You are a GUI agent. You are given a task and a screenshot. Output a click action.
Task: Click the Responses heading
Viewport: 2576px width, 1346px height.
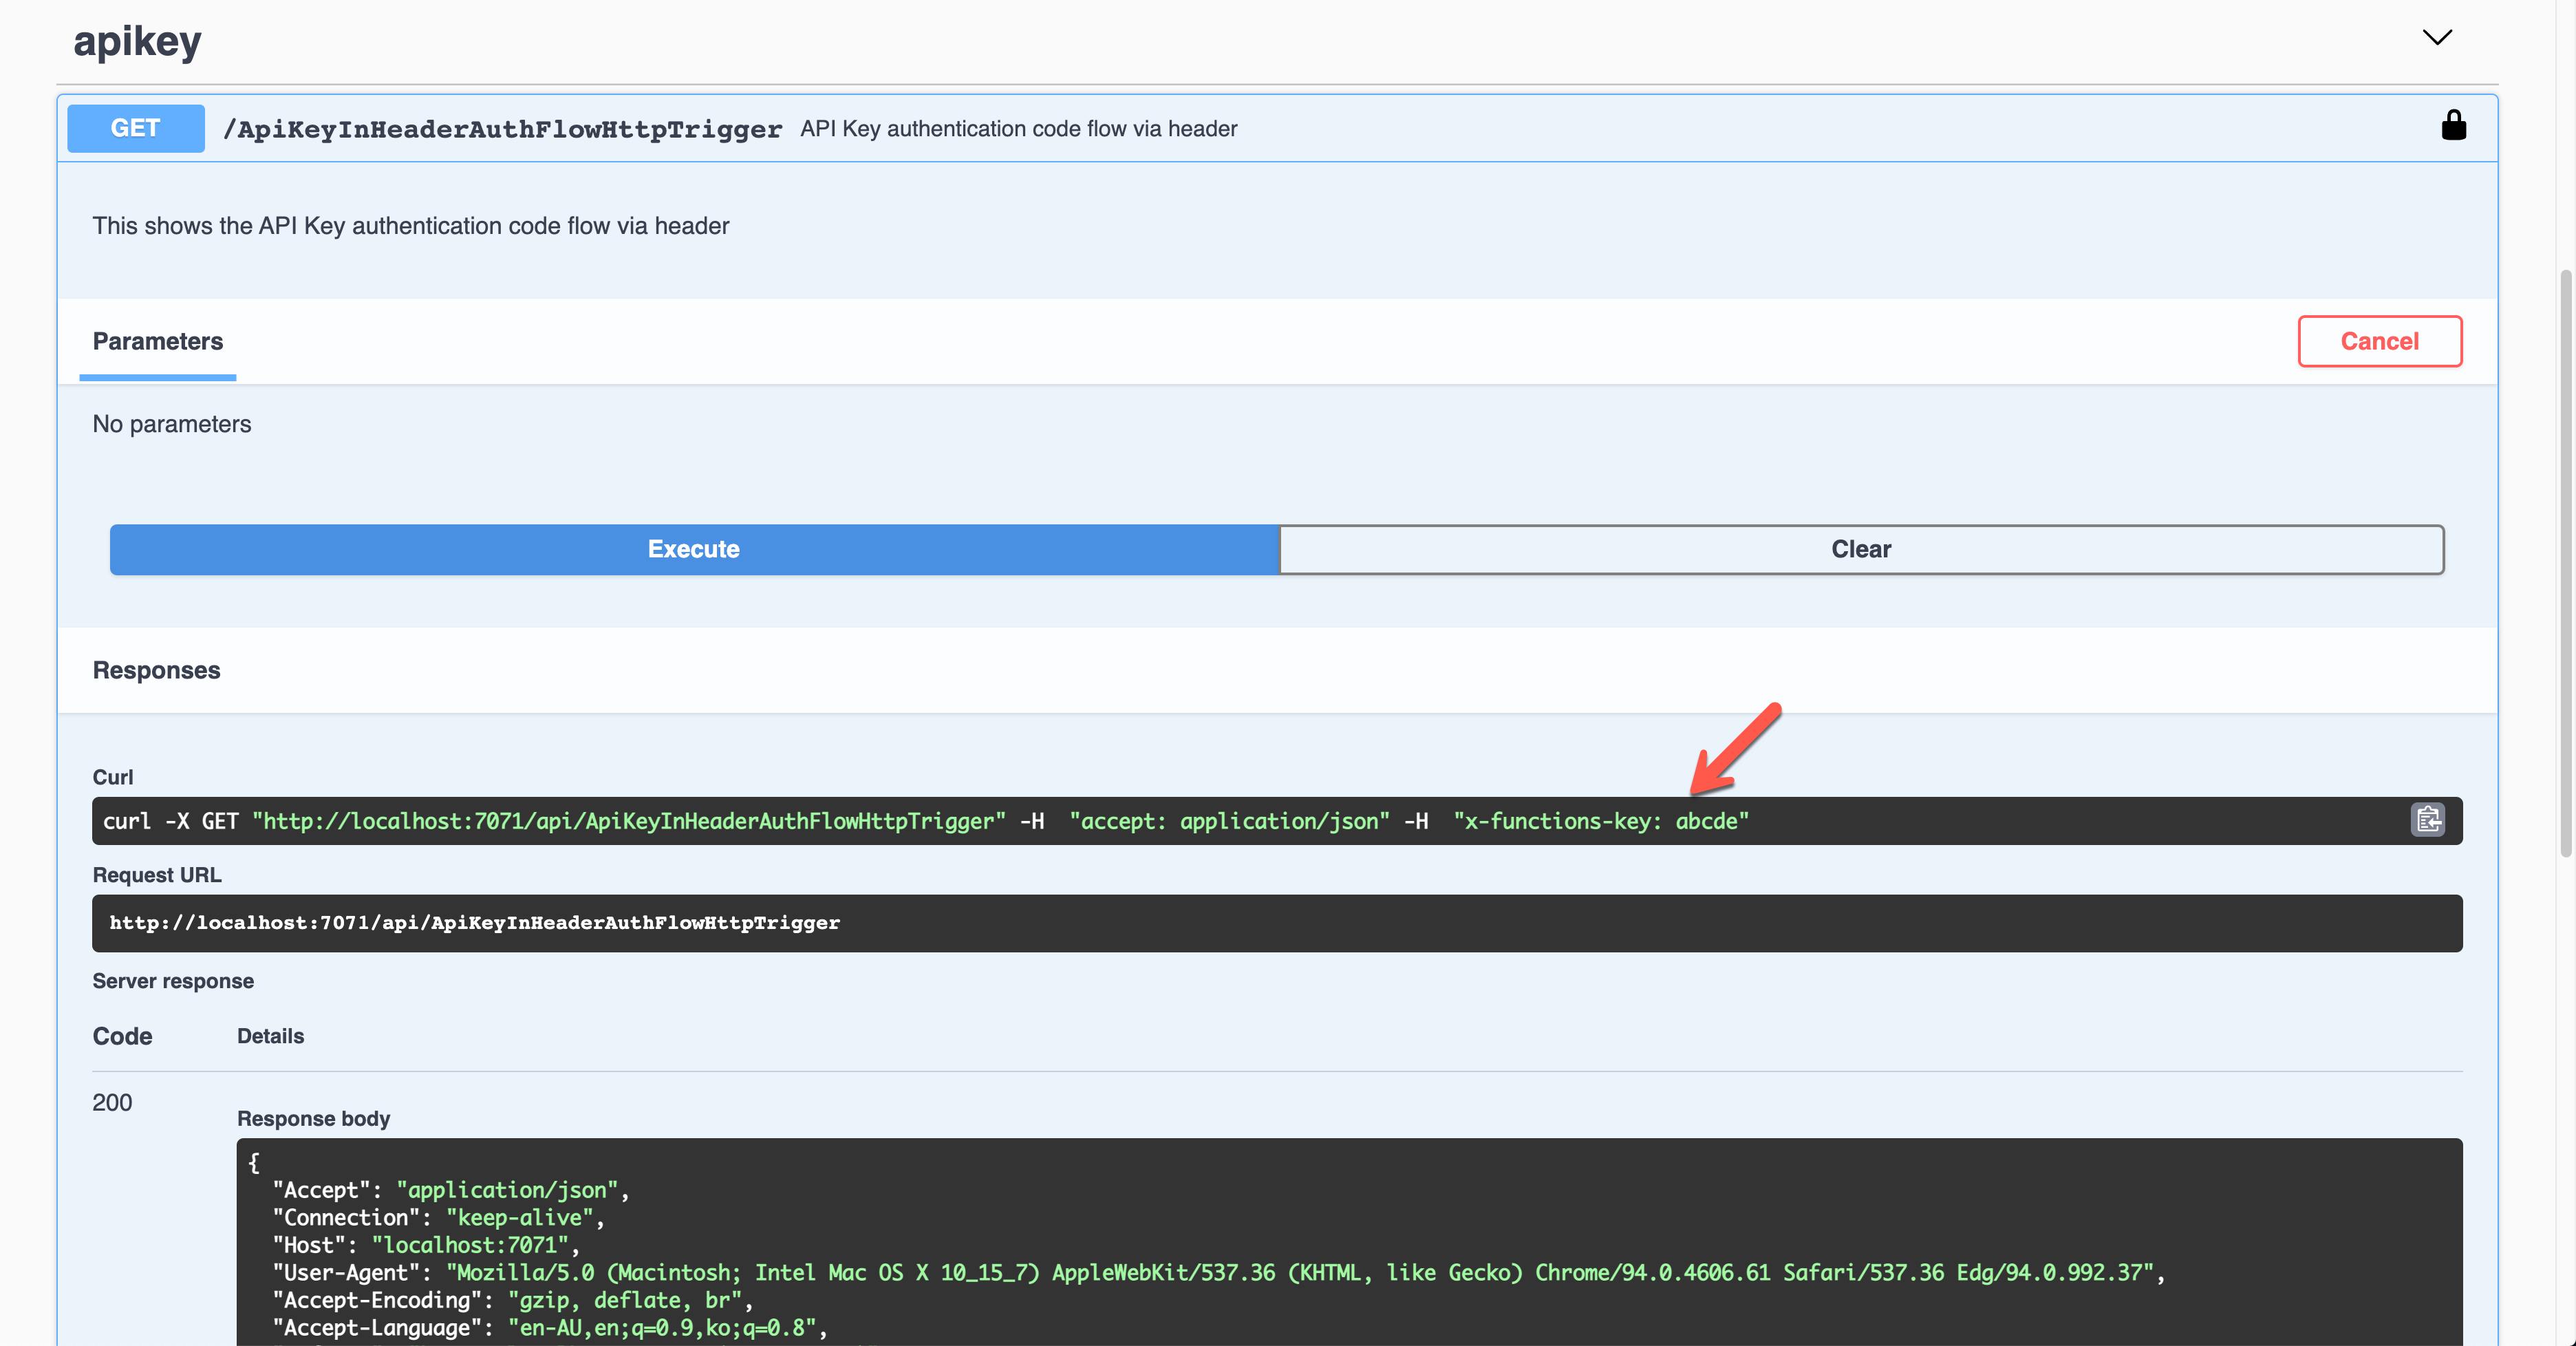pyautogui.click(x=156, y=670)
